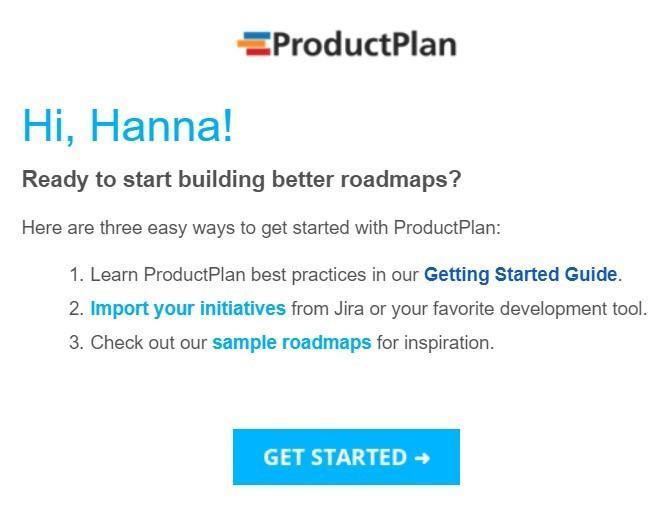Click the ProductPlan wordmark in the header

click(x=364, y=44)
